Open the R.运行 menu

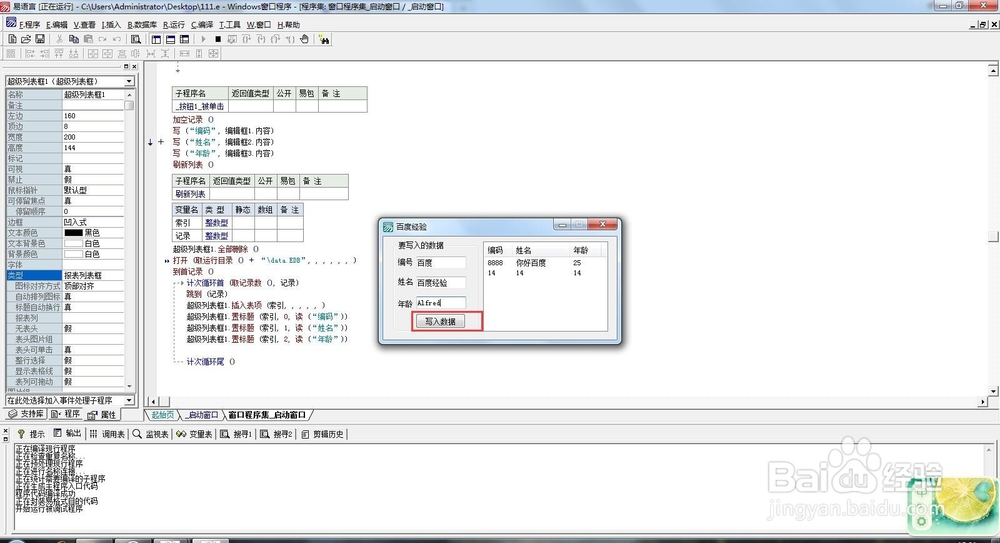pyautogui.click(x=173, y=24)
